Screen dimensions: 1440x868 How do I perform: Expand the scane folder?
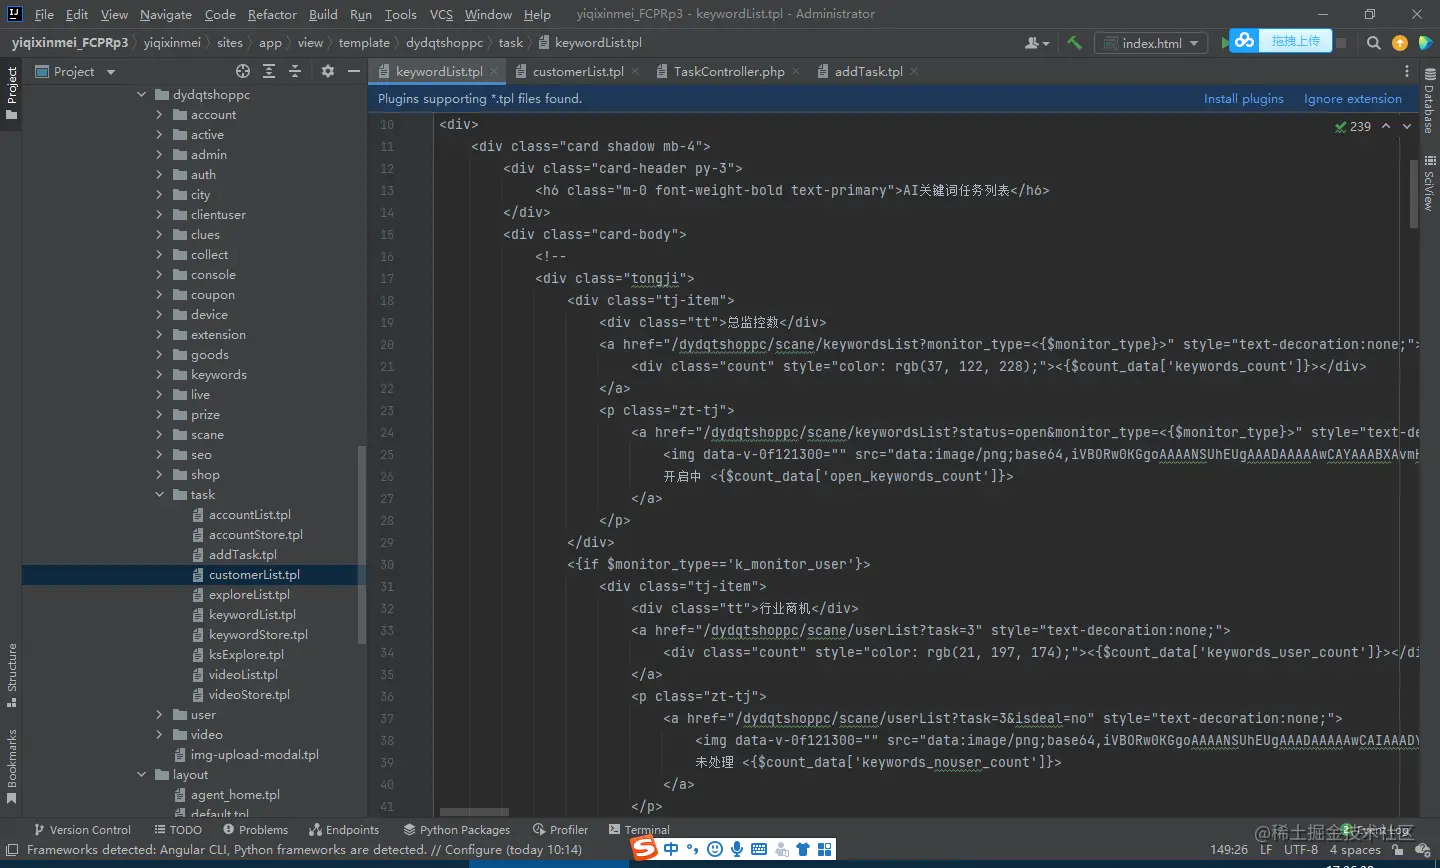point(159,435)
